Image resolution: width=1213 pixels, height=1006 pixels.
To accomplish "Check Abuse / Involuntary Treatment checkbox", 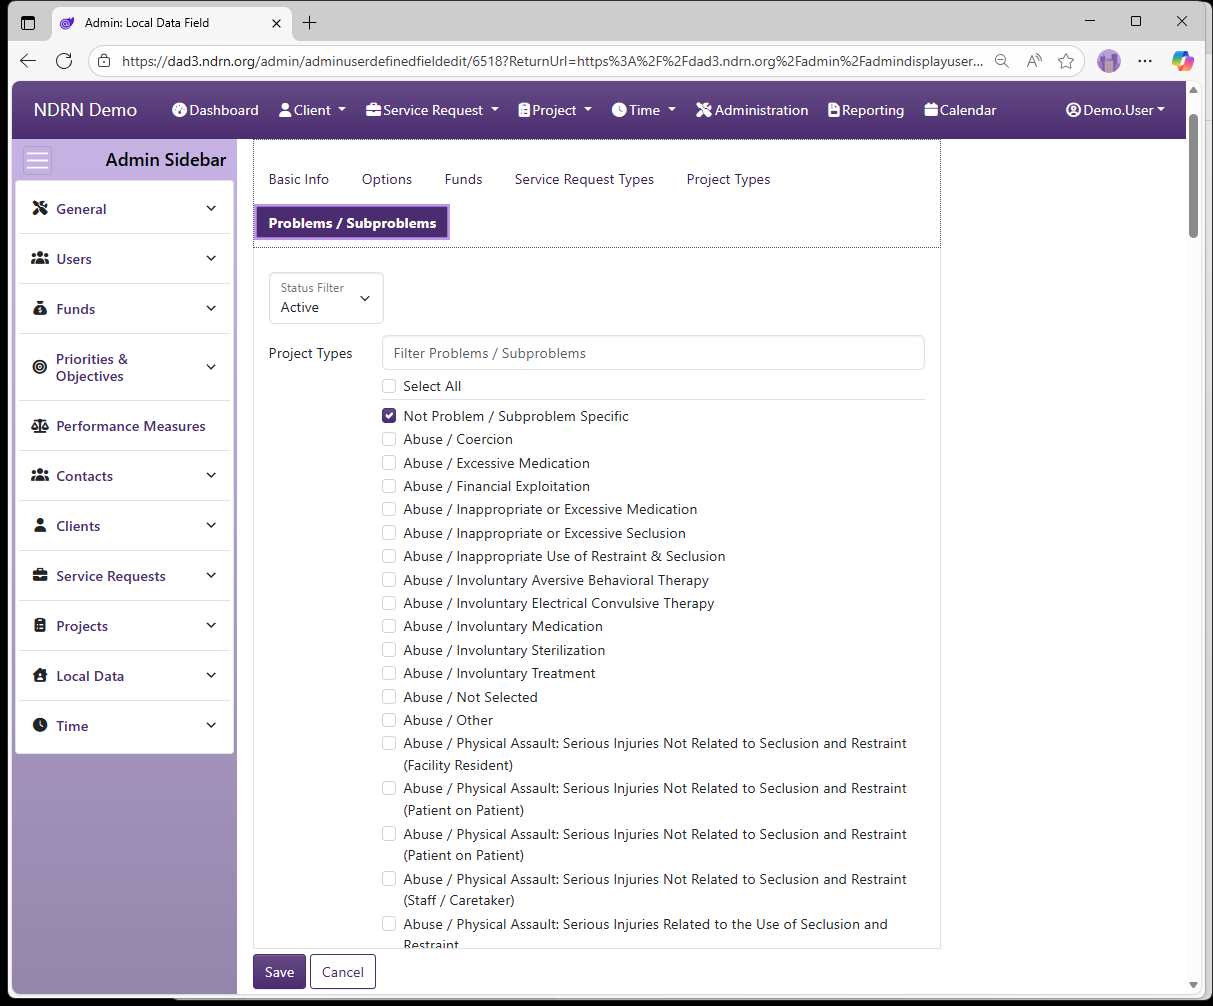I will [x=389, y=673].
